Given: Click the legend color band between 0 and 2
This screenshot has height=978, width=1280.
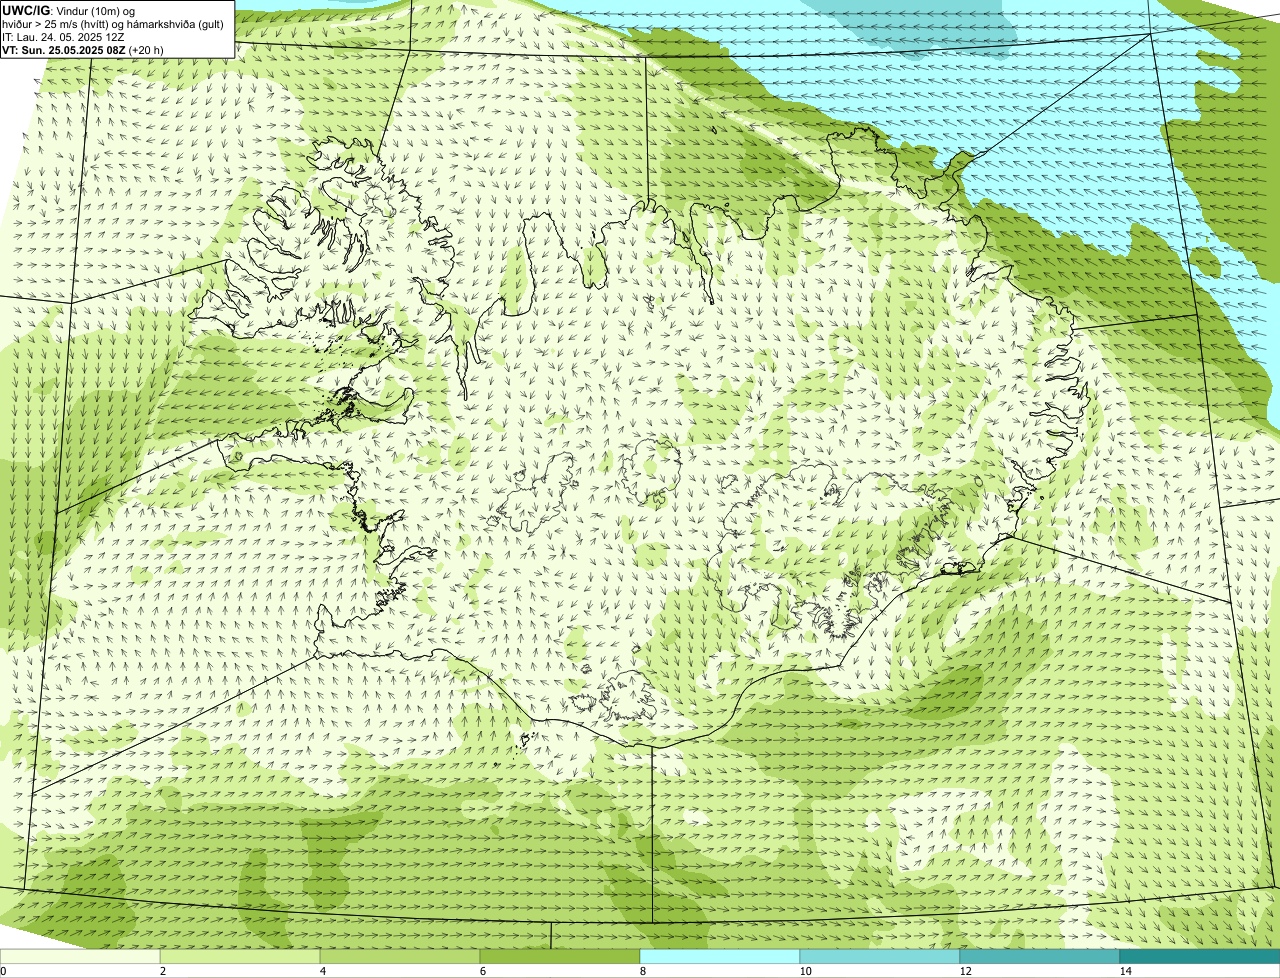Looking at the screenshot, I should click(80, 956).
